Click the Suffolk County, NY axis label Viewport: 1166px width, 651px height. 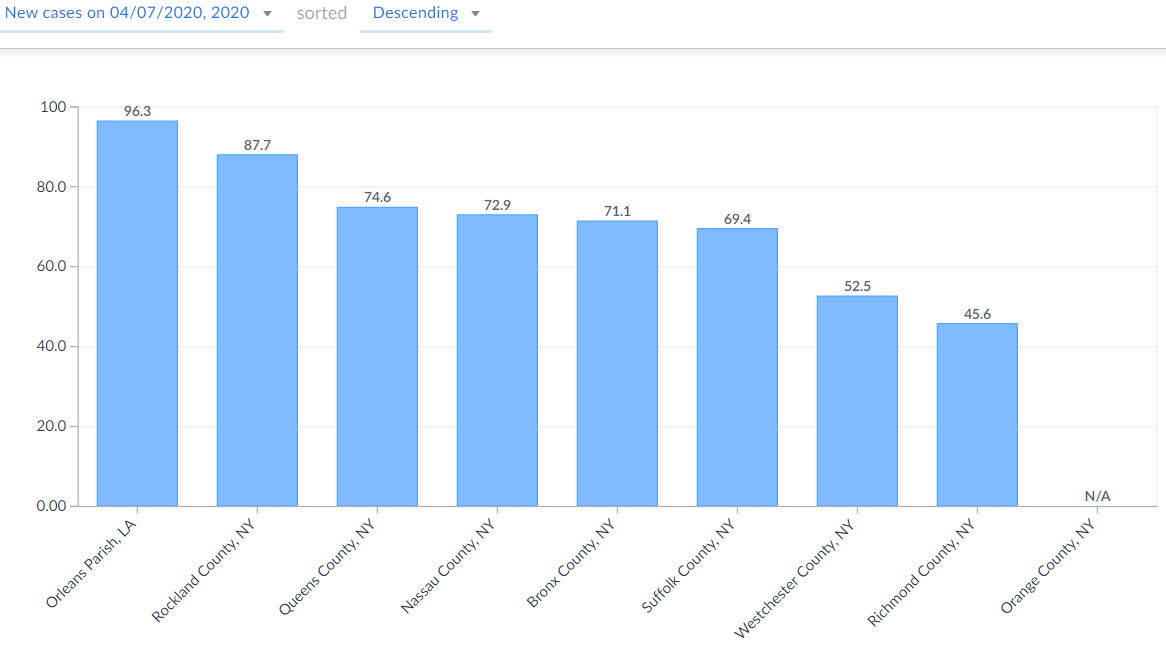pyautogui.click(x=689, y=566)
